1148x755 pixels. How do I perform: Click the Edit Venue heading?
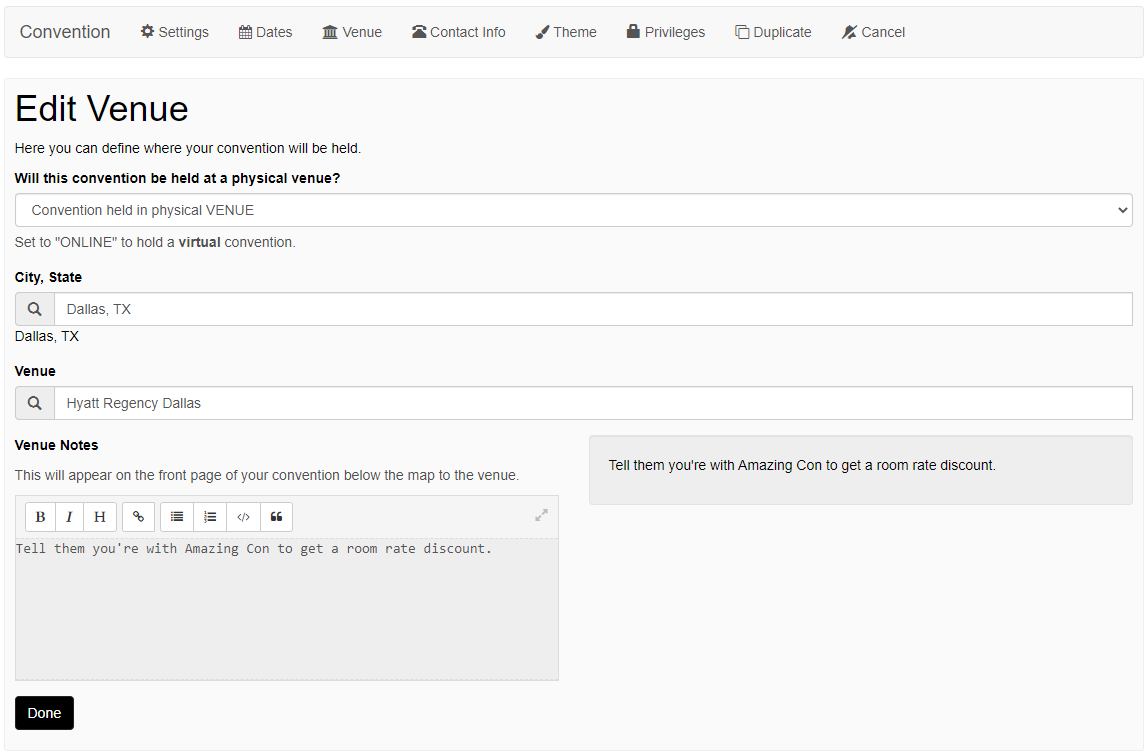(x=102, y=109)
